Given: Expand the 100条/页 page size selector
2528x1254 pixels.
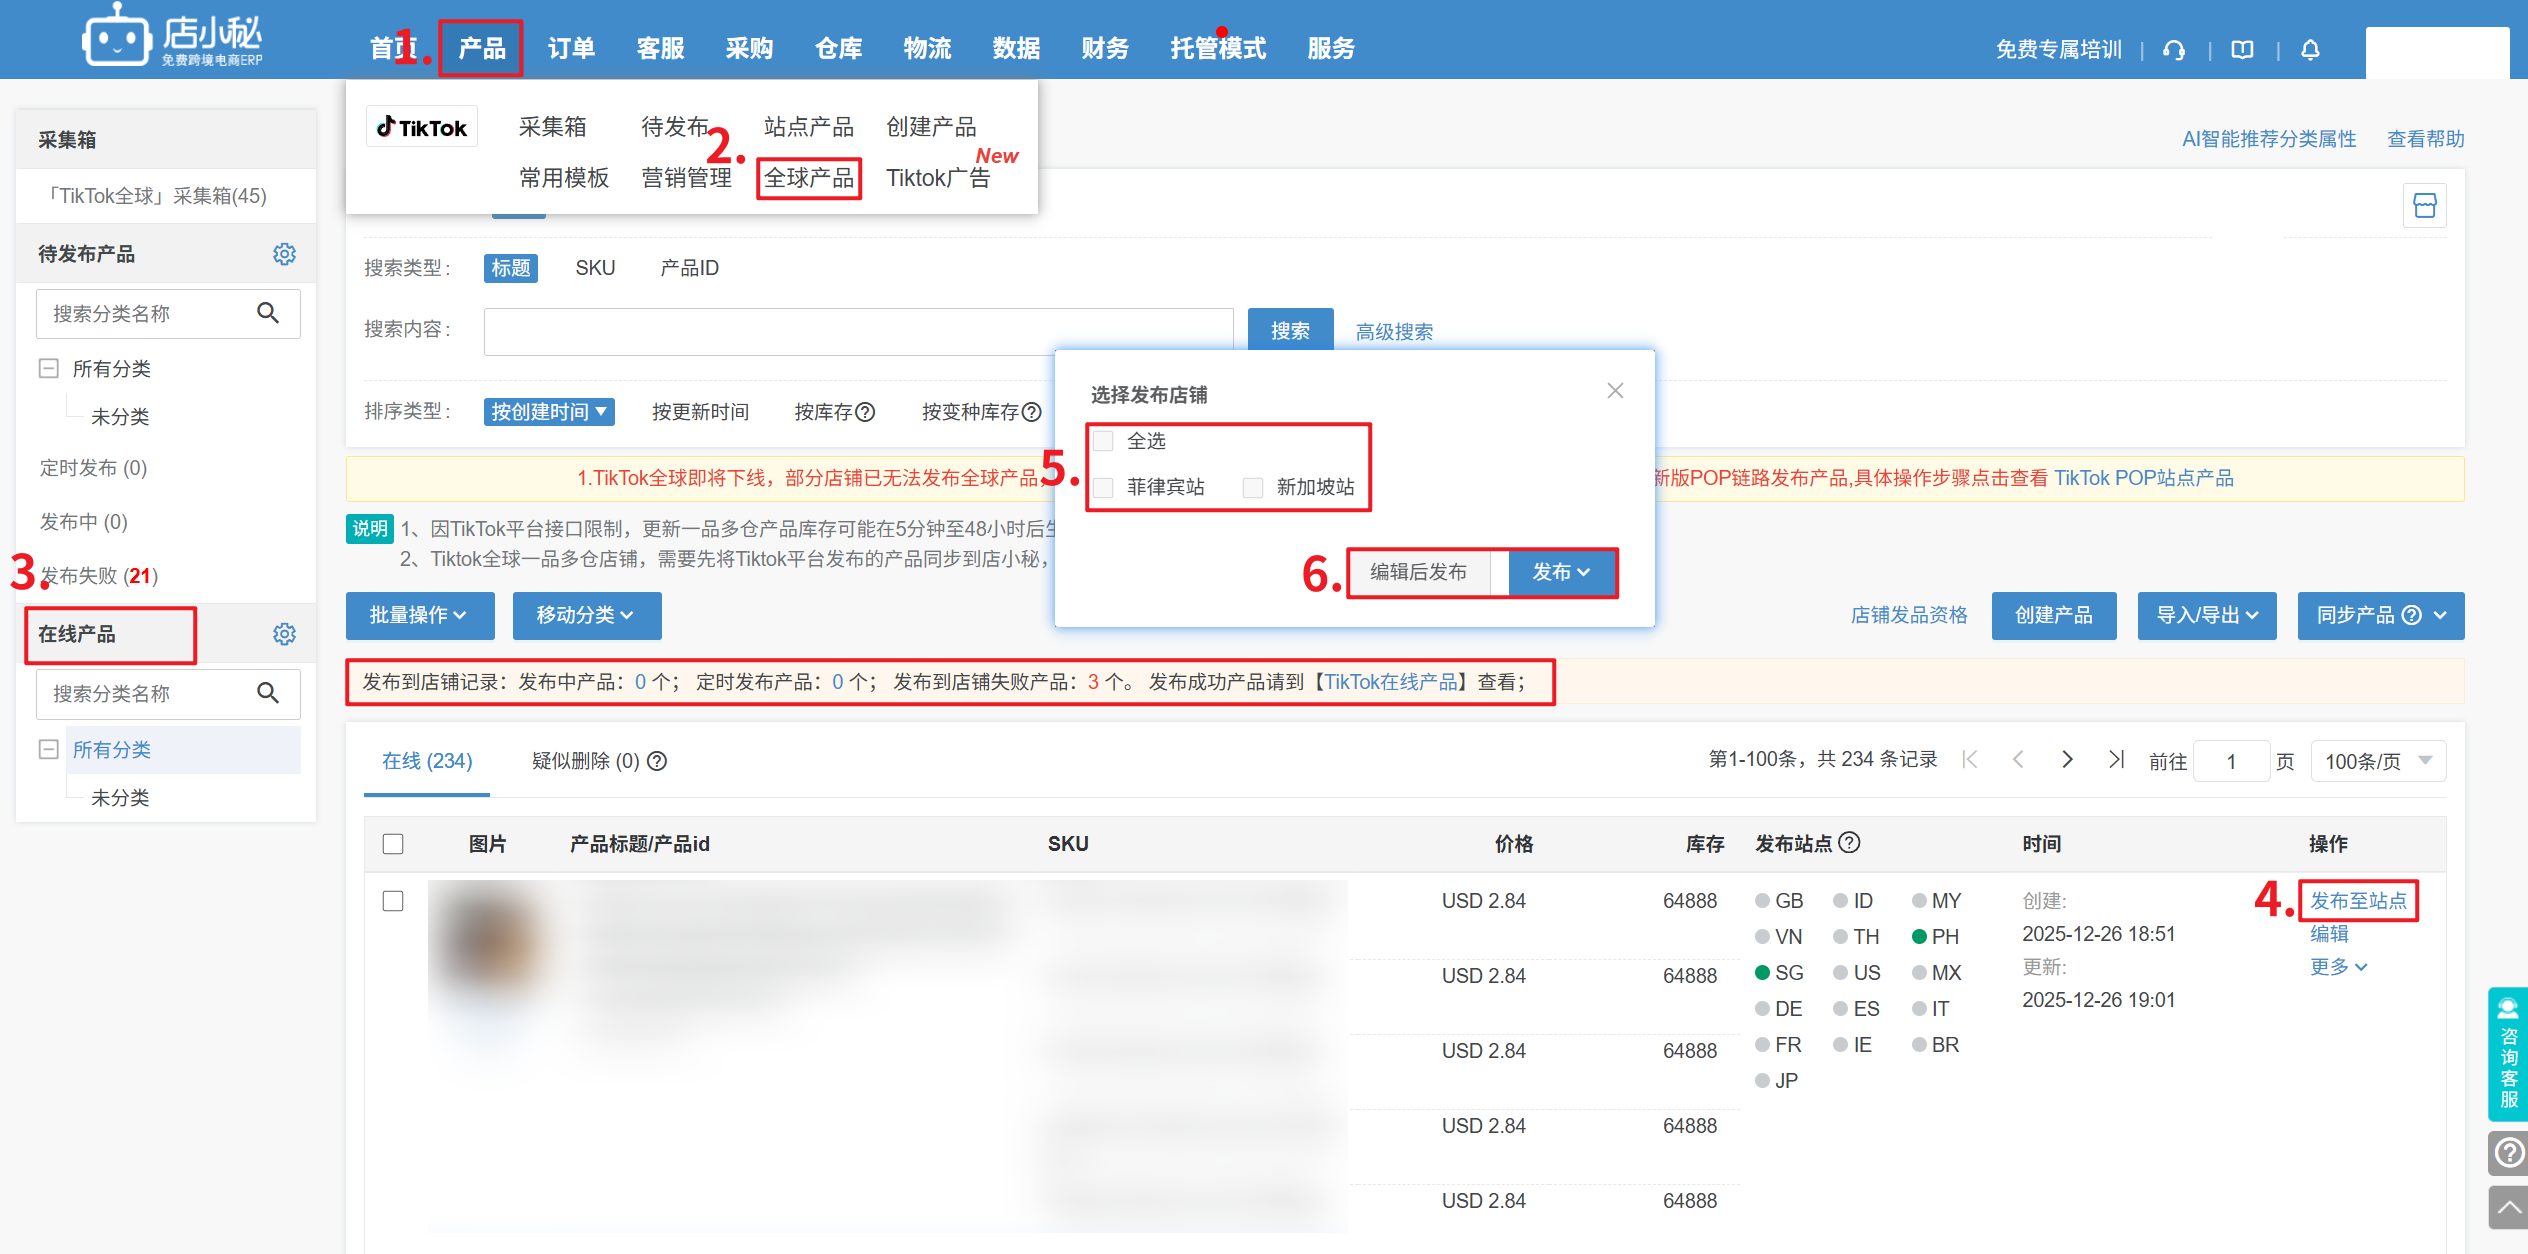Looking at the screenshot, I should click(x=2377, y=761).
